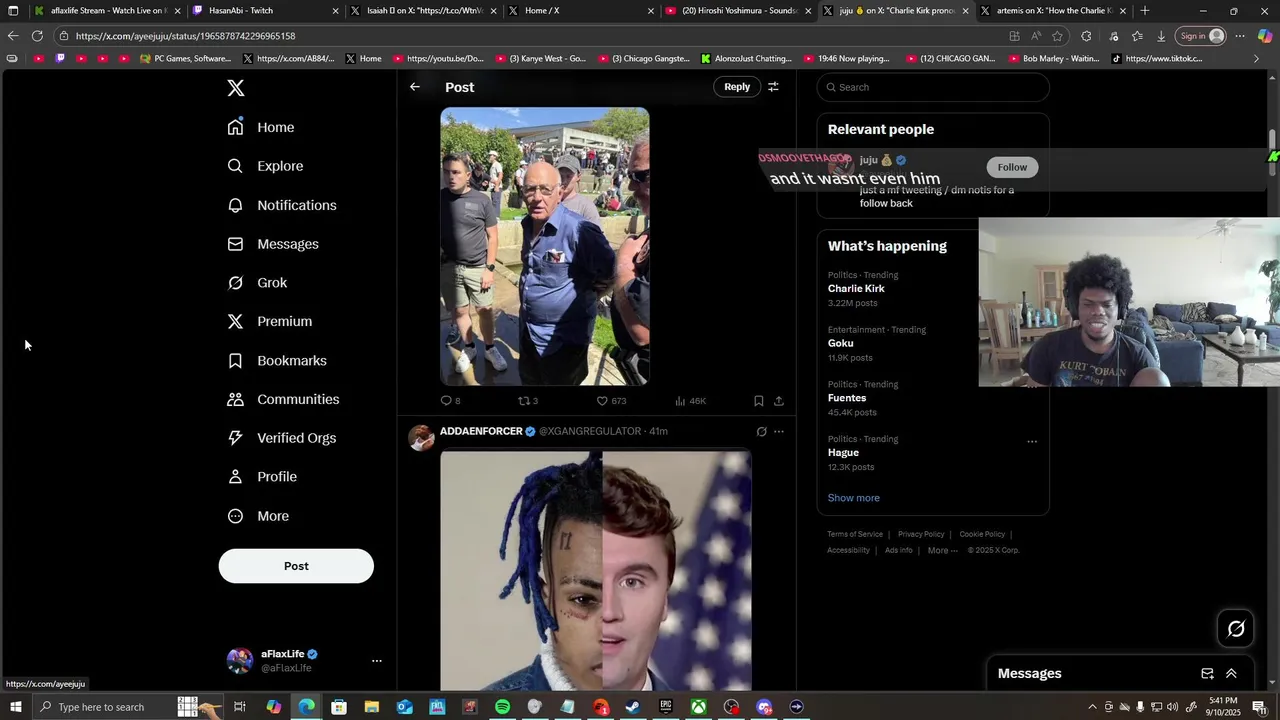1280x720 pixels.
Task: Compose new message in Messages drawer
Action: pos(1207,674)
